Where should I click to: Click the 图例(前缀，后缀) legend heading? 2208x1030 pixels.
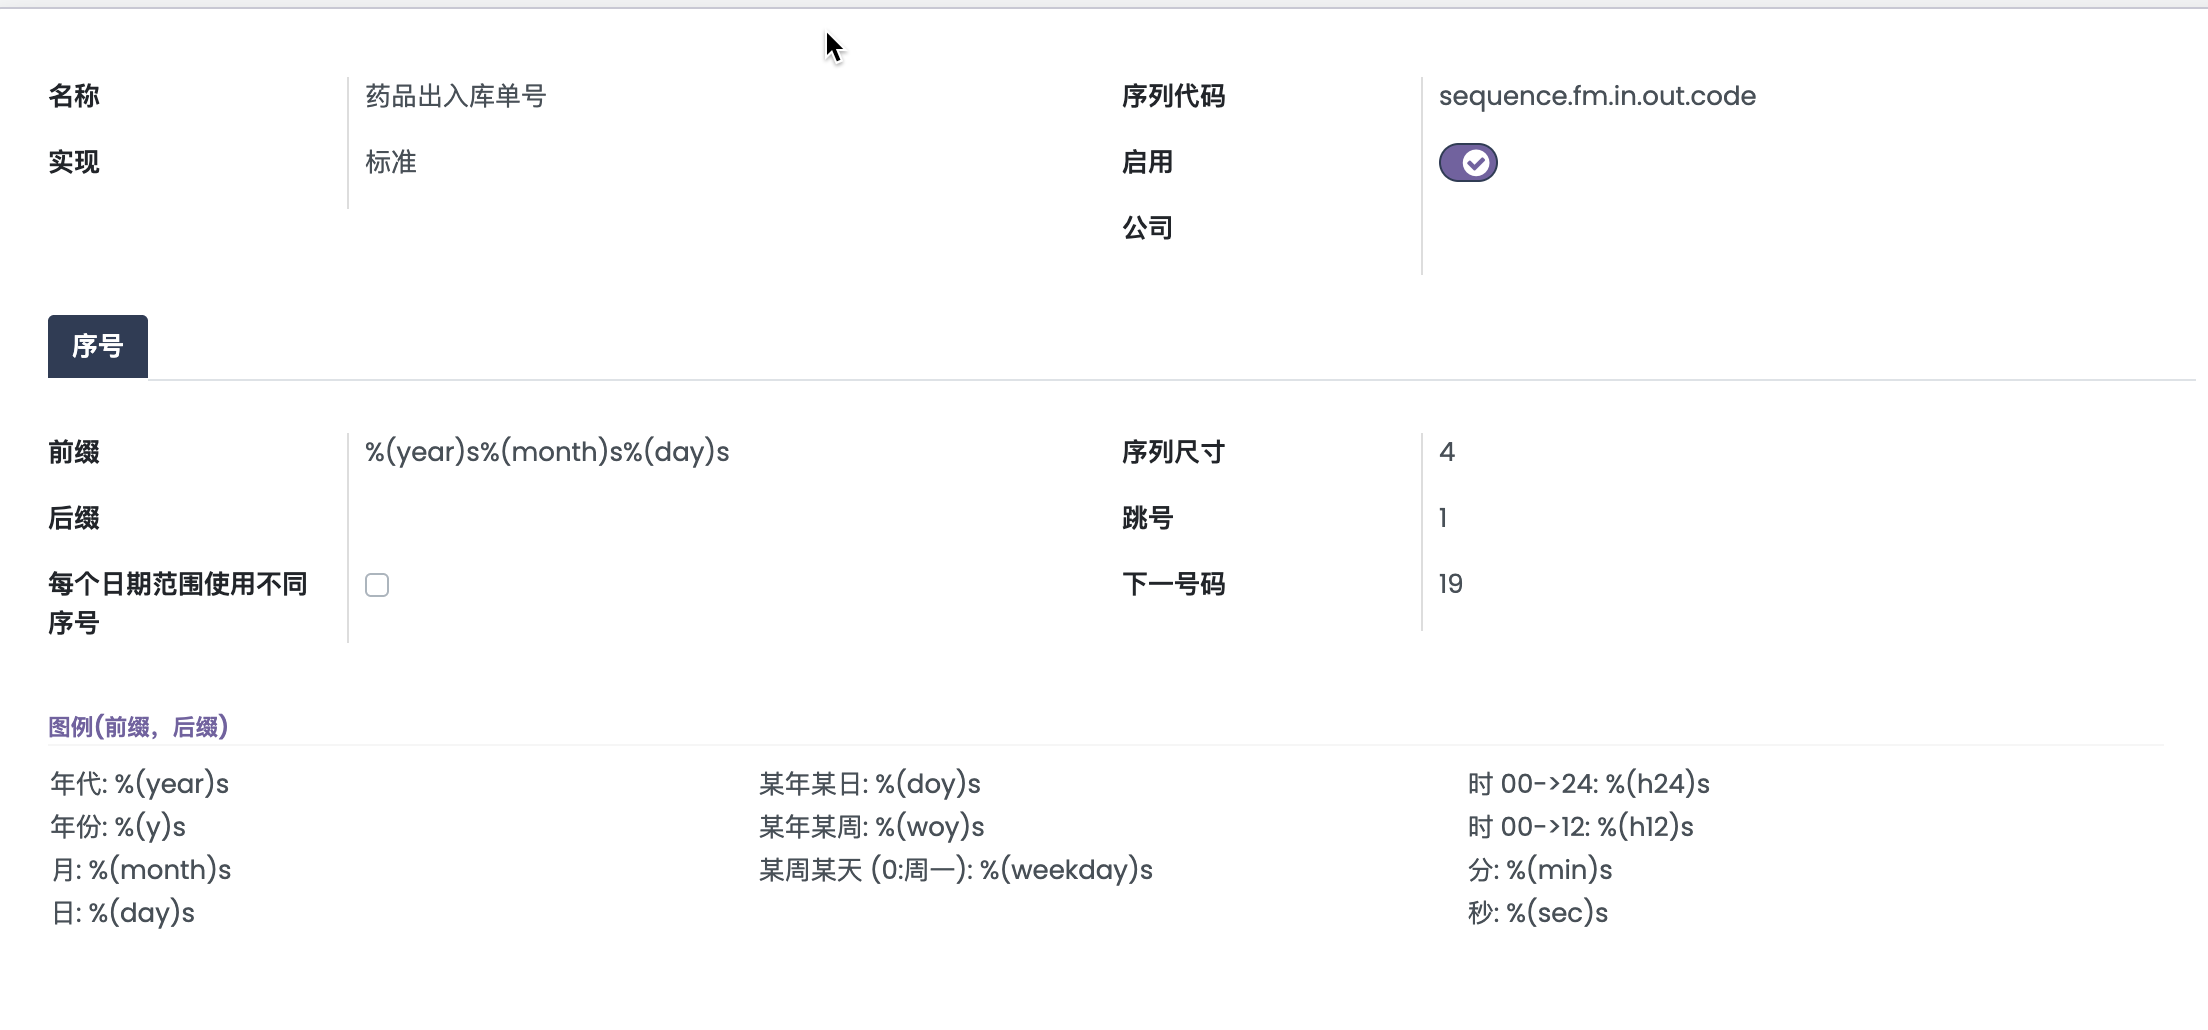coord(138,727)
